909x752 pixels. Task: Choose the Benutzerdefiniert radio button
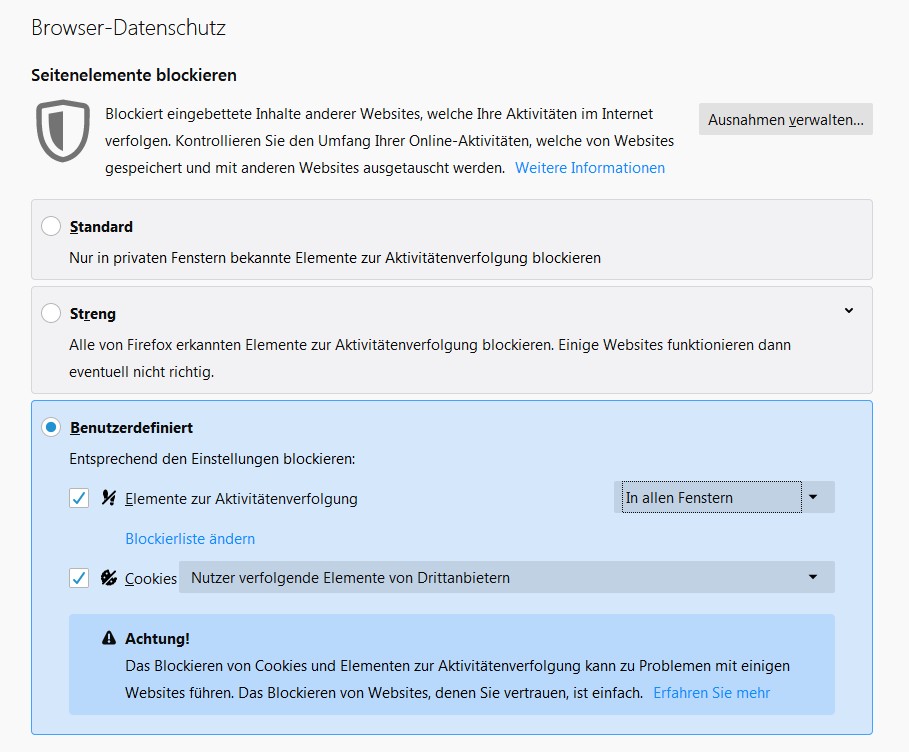pos(51,428)
